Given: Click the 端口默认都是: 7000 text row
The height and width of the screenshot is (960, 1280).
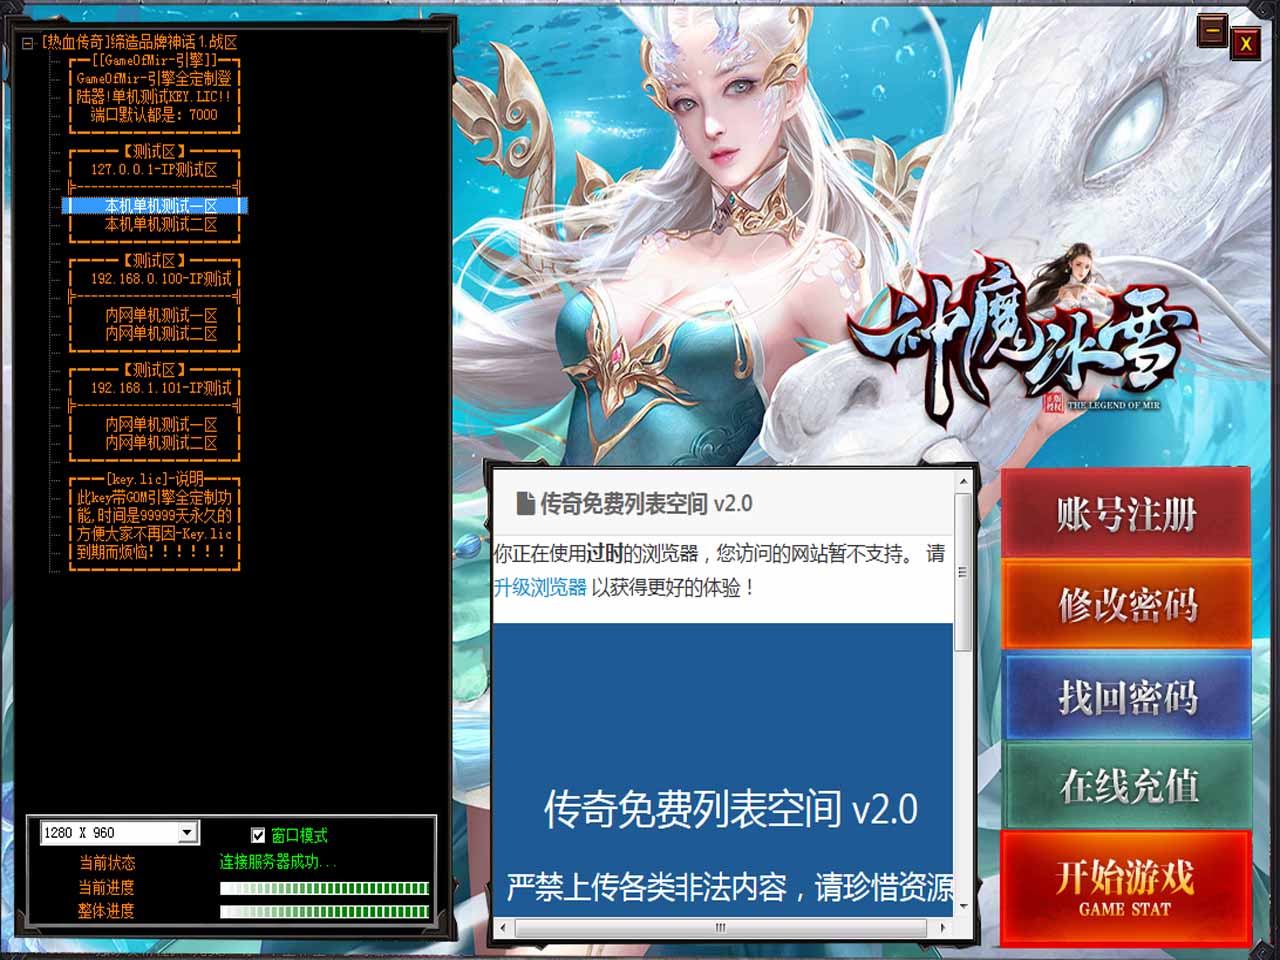Looking at the screenshot, I should [x=155, y=115].
